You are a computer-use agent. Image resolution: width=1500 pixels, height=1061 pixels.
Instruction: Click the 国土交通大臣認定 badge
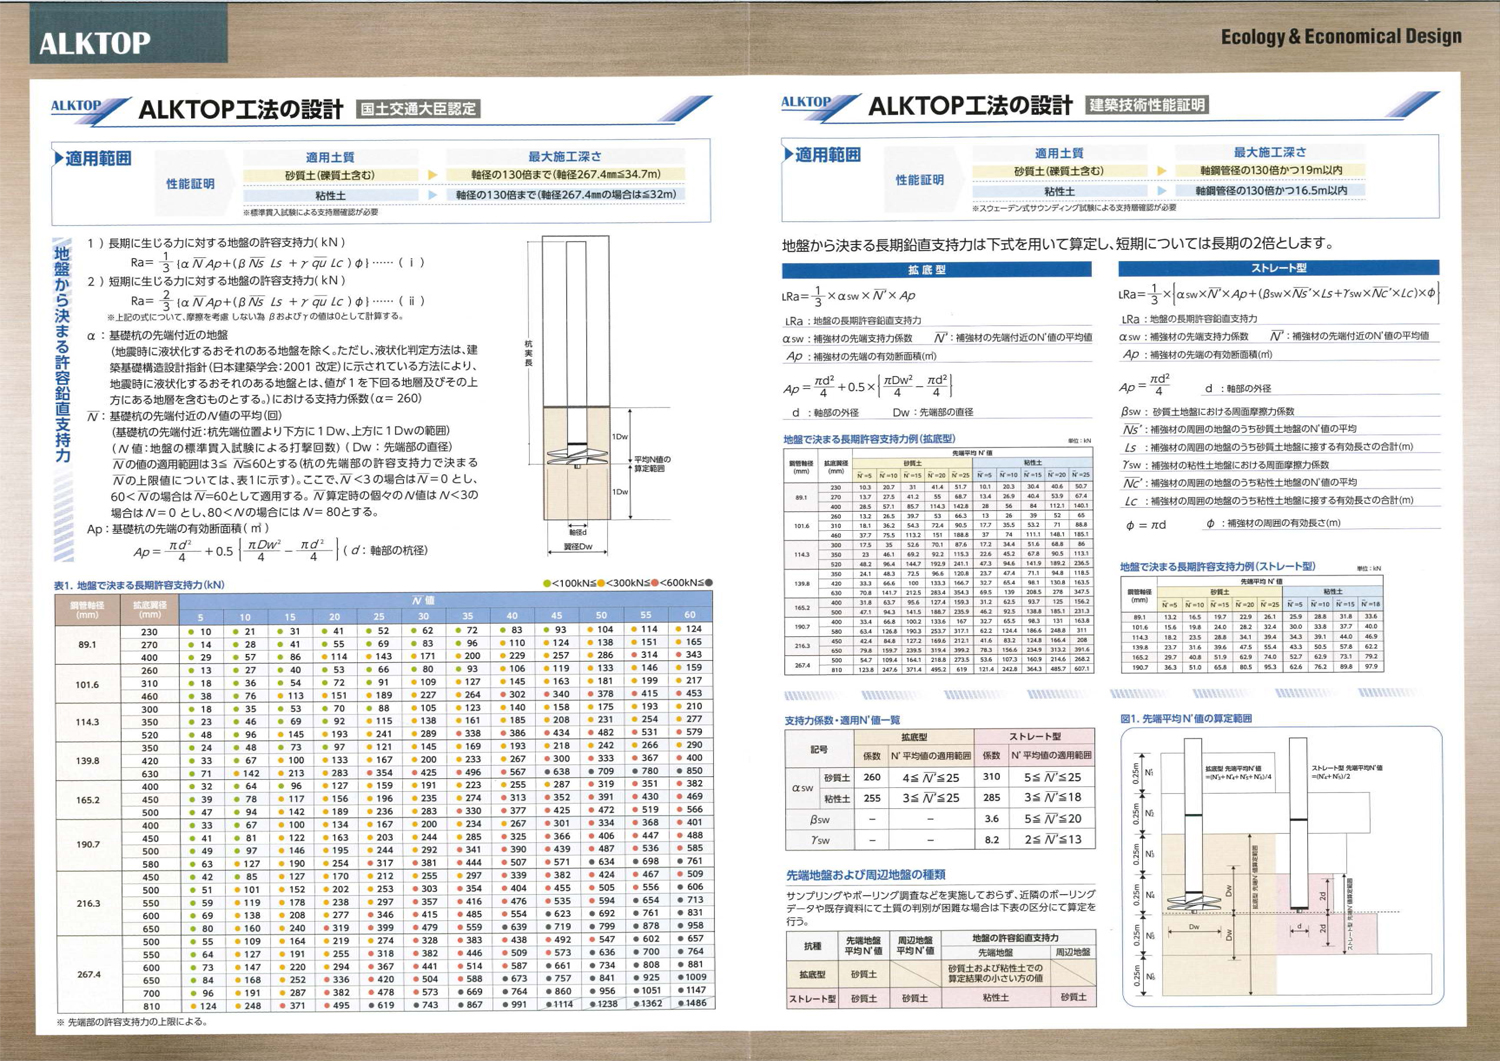(418, 109)
